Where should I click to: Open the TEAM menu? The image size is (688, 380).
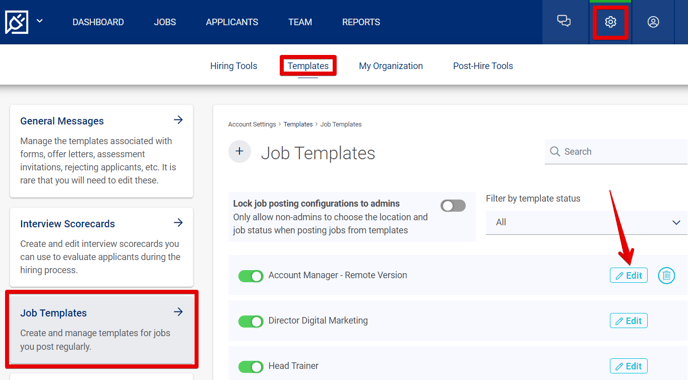(x=300, y=22)
